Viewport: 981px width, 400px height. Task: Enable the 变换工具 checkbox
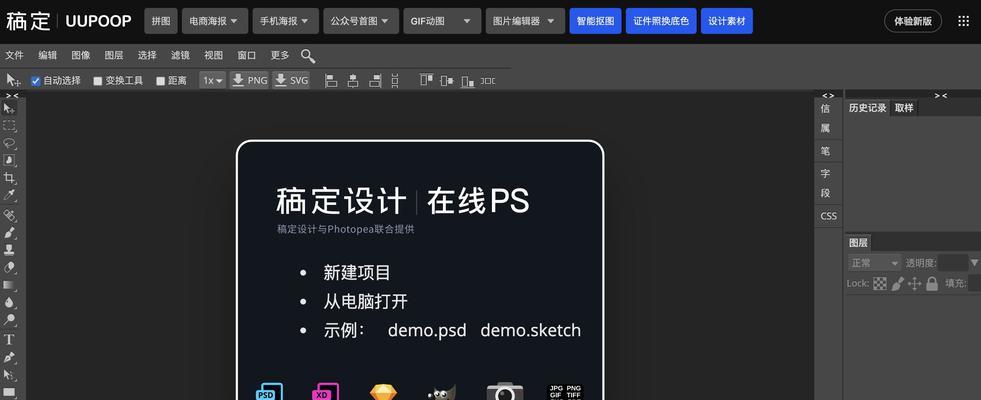tap(98, 81)
